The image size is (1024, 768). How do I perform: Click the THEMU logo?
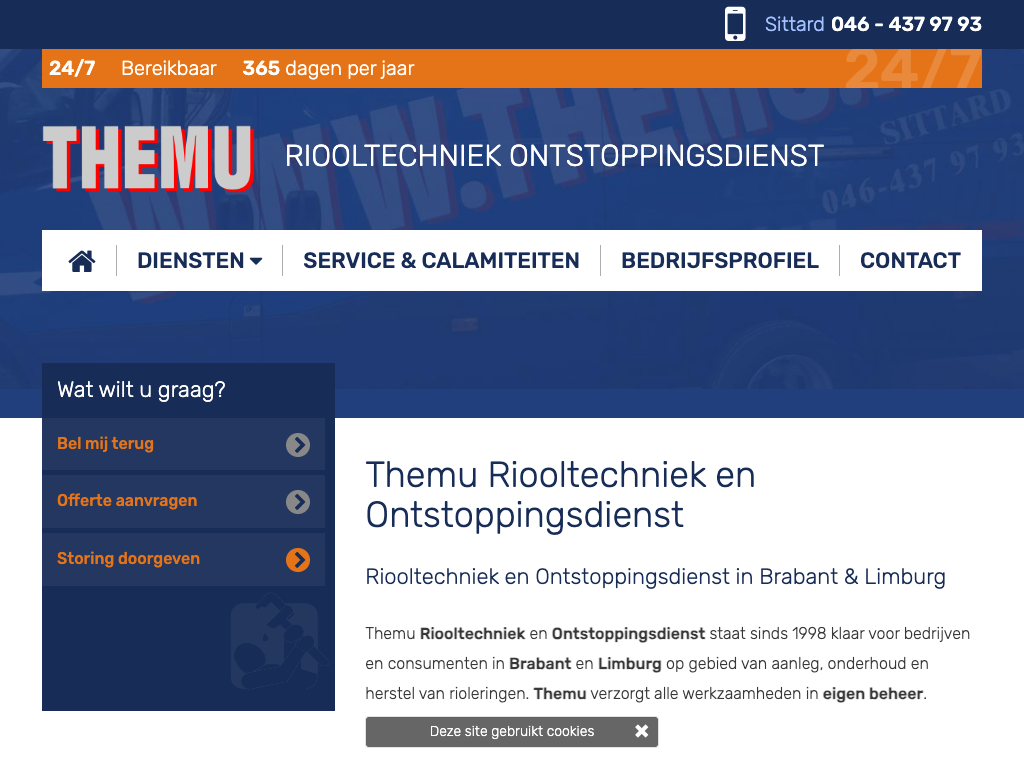click(x=148, y=158)
